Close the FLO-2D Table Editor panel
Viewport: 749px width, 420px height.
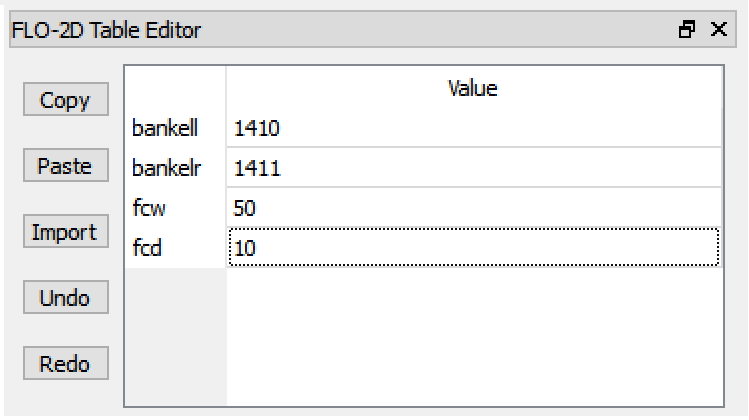(x=717, y=30)
